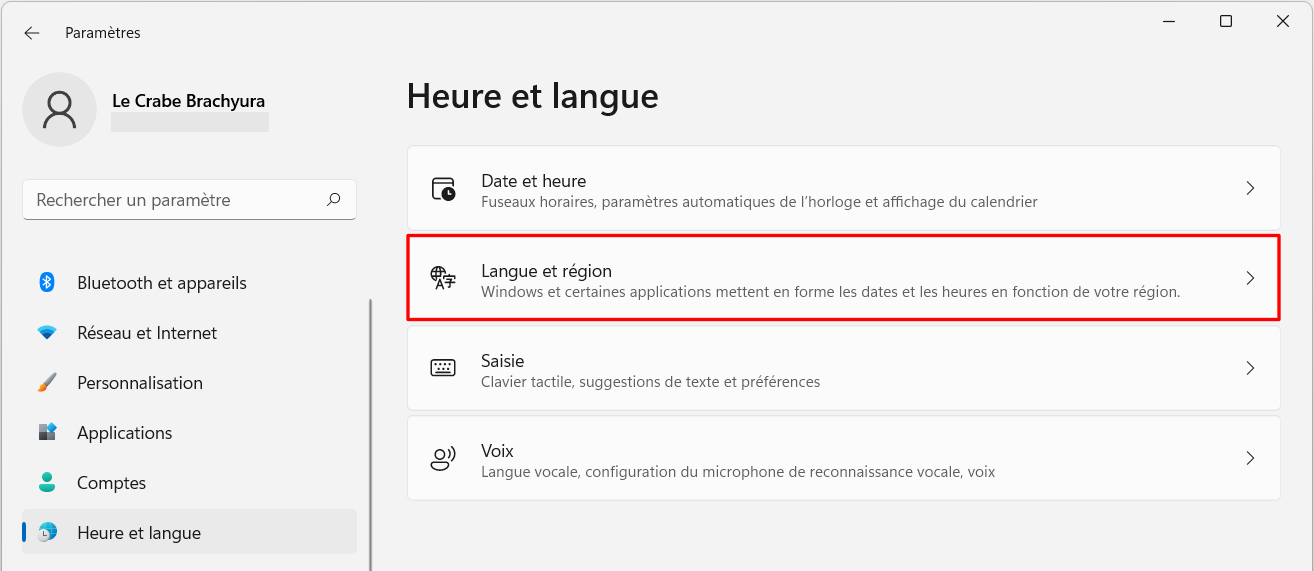The width and height of the screenshot is (1314, 571).
Task: Expand the Saisie chevron arrow
Action: click(x=1250, y=368)
